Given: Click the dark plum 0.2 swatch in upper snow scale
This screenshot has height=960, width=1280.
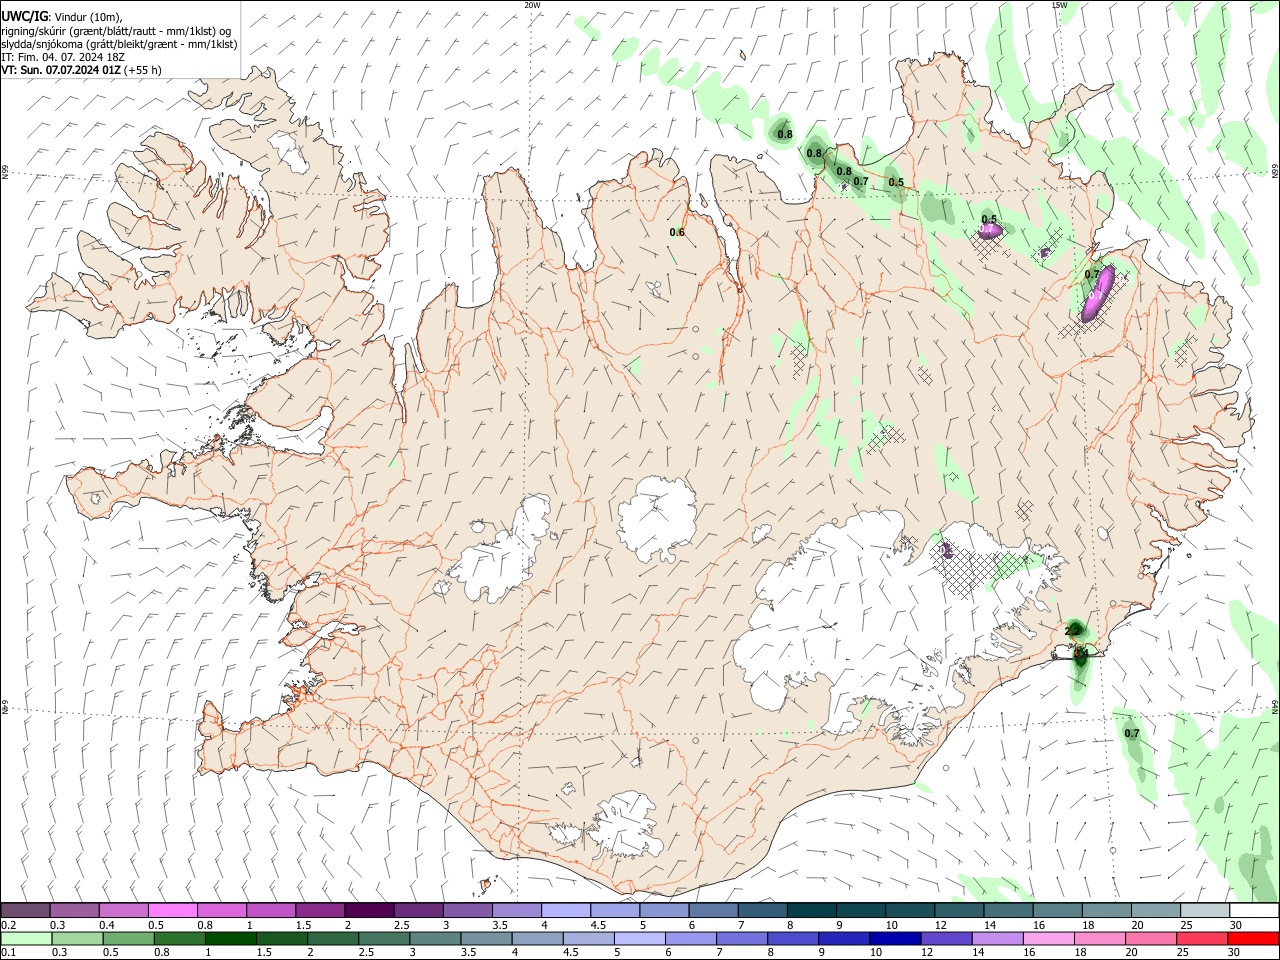Looking at the screenshot, I should pos(25,910).
